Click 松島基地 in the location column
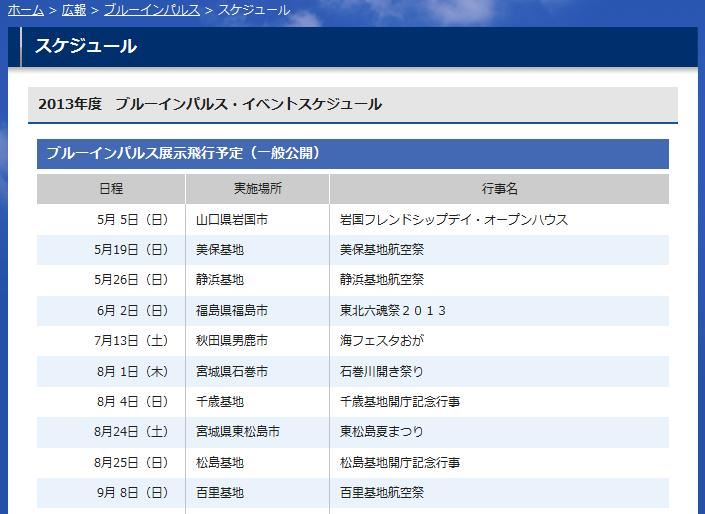 pyautogui.click(x=220, y=462)
